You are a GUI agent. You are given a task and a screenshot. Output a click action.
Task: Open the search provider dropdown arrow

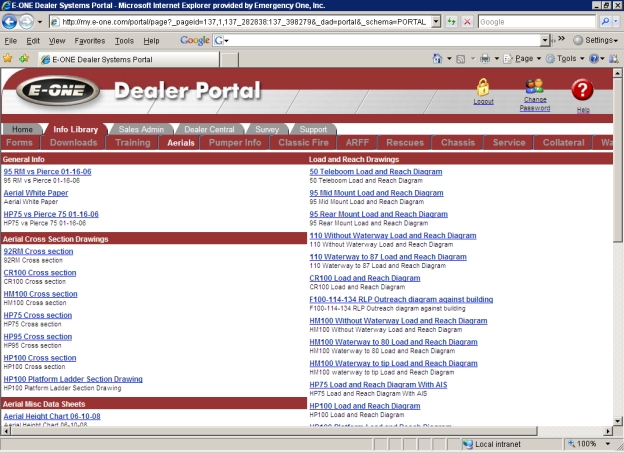[616, 21]
